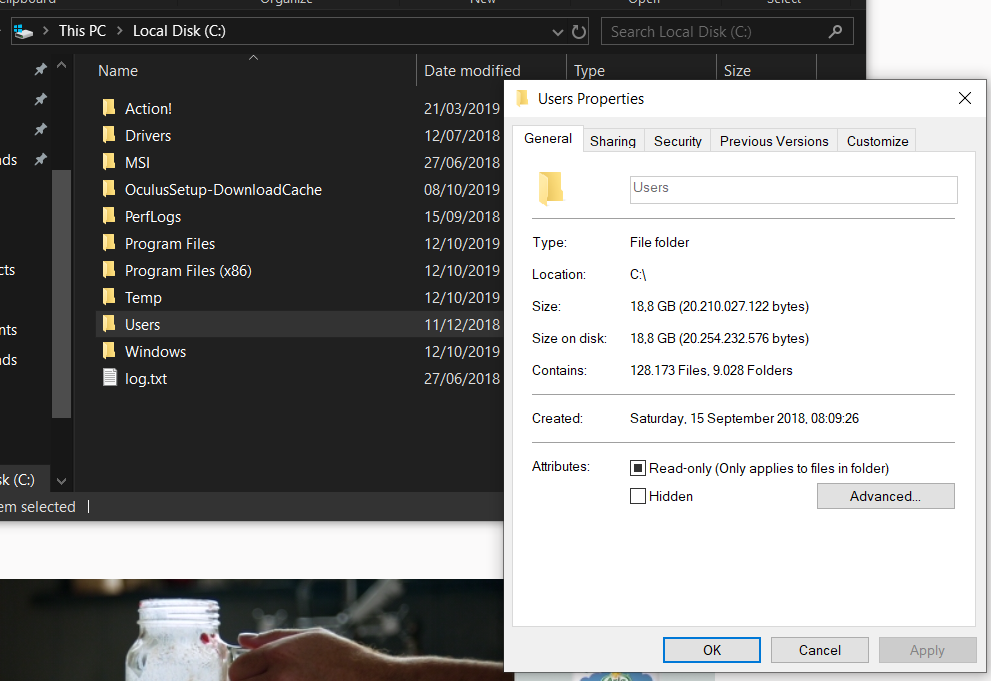
Task: Click the Created date value text
Action: tap(744, 418)
